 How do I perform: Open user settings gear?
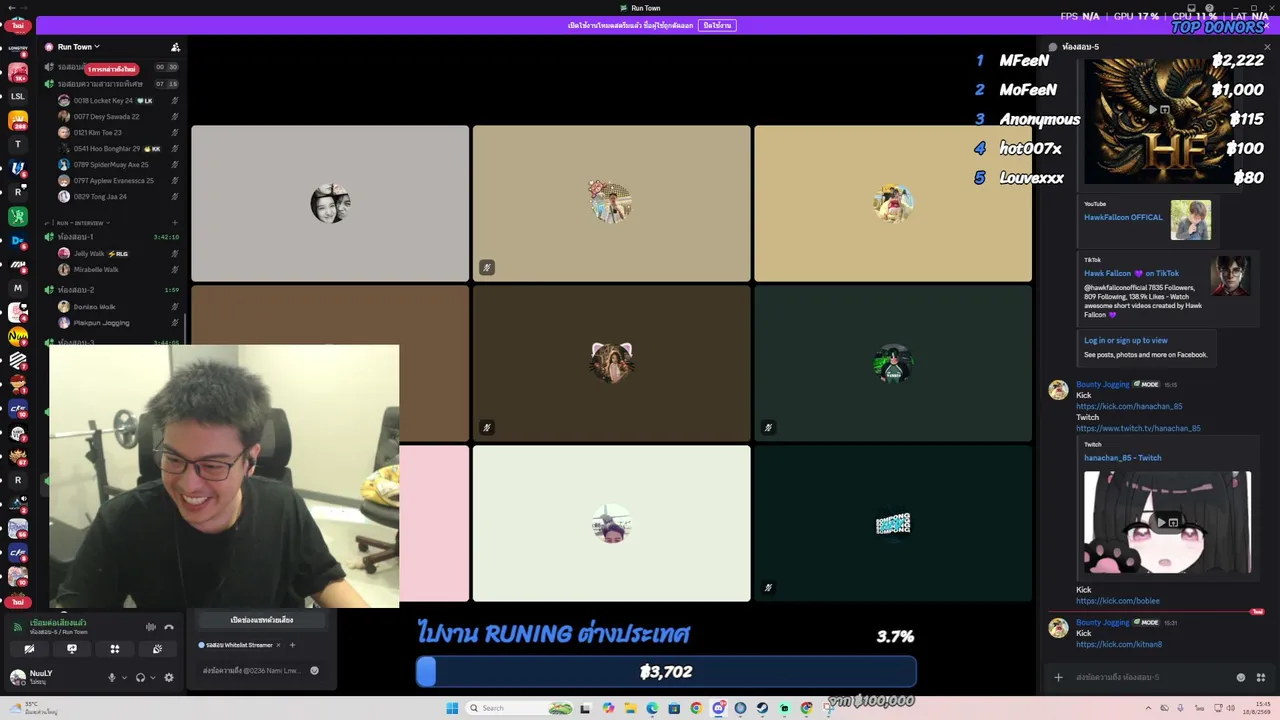[169, 677]
